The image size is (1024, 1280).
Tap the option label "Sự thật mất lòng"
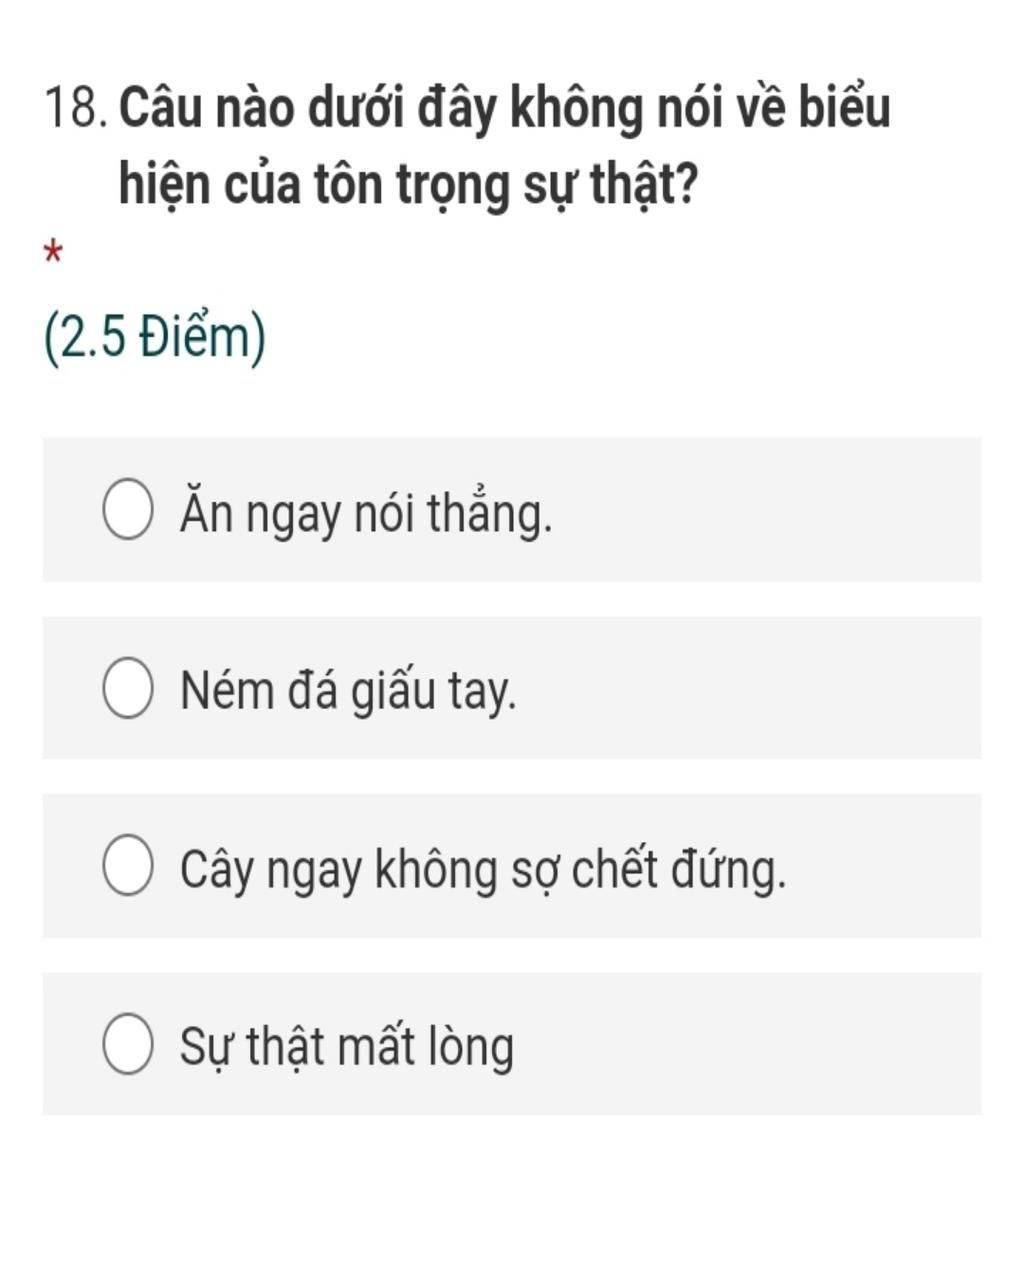346,1047
